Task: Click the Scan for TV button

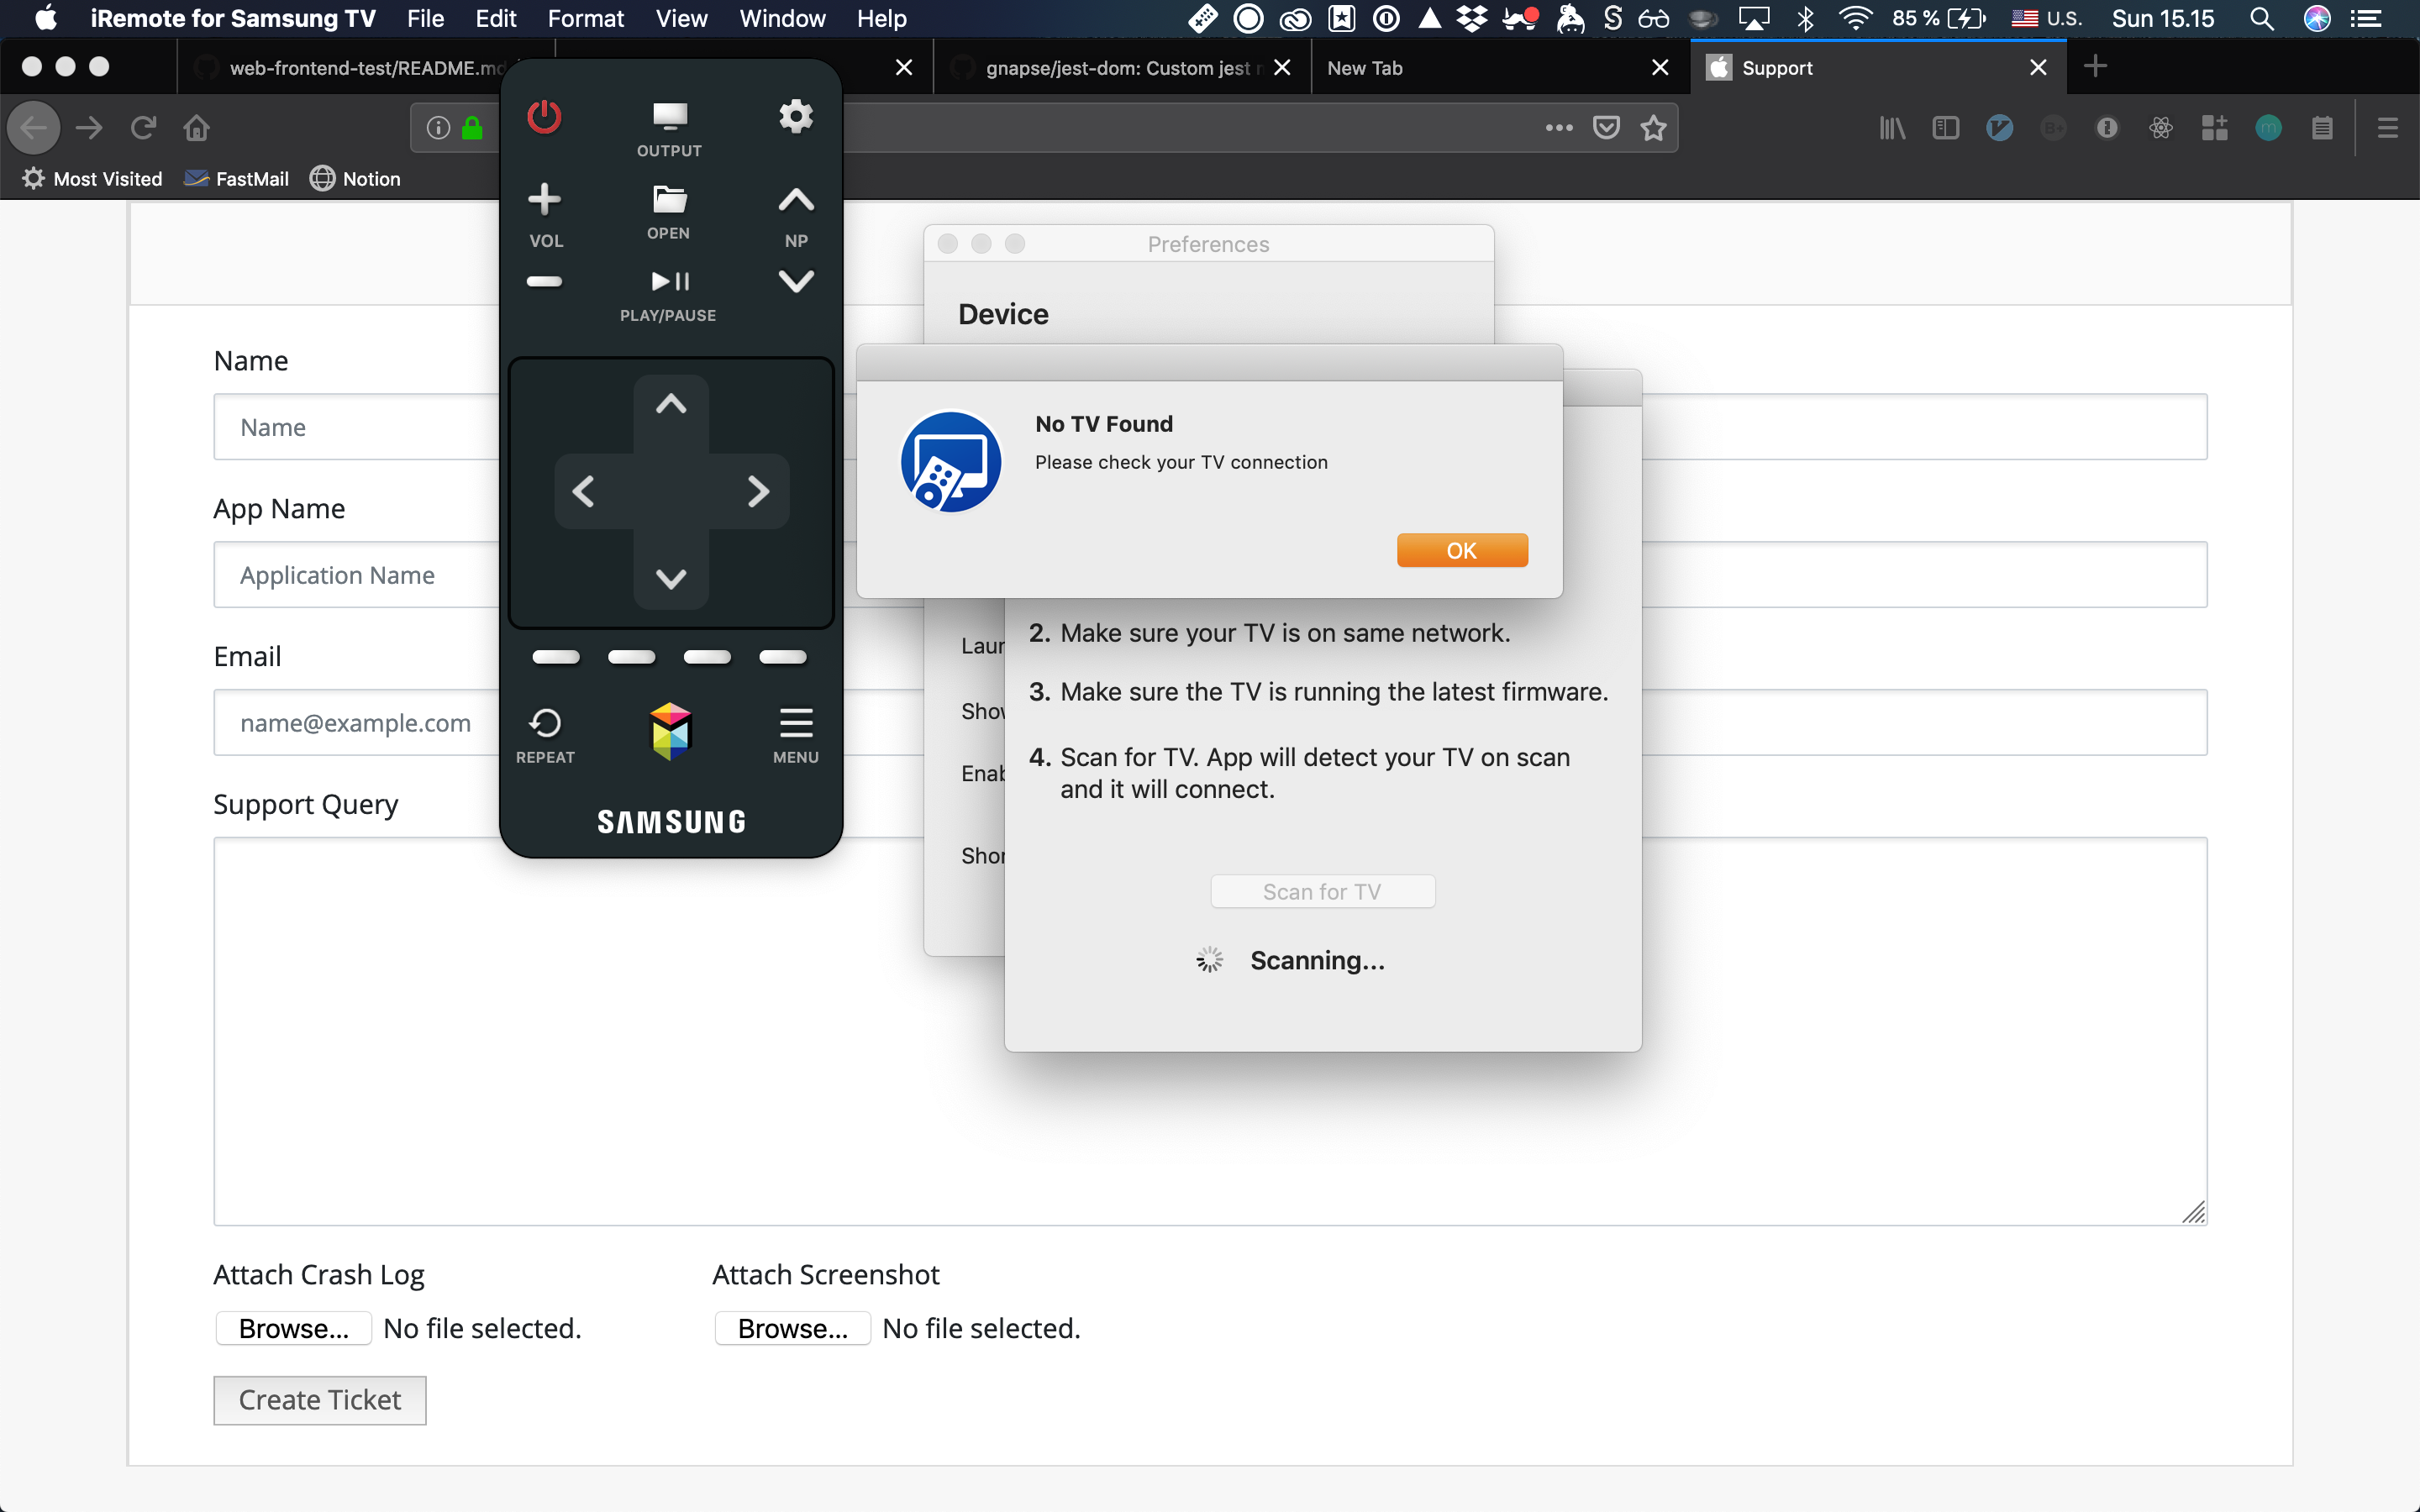Action: point(1322,891)
